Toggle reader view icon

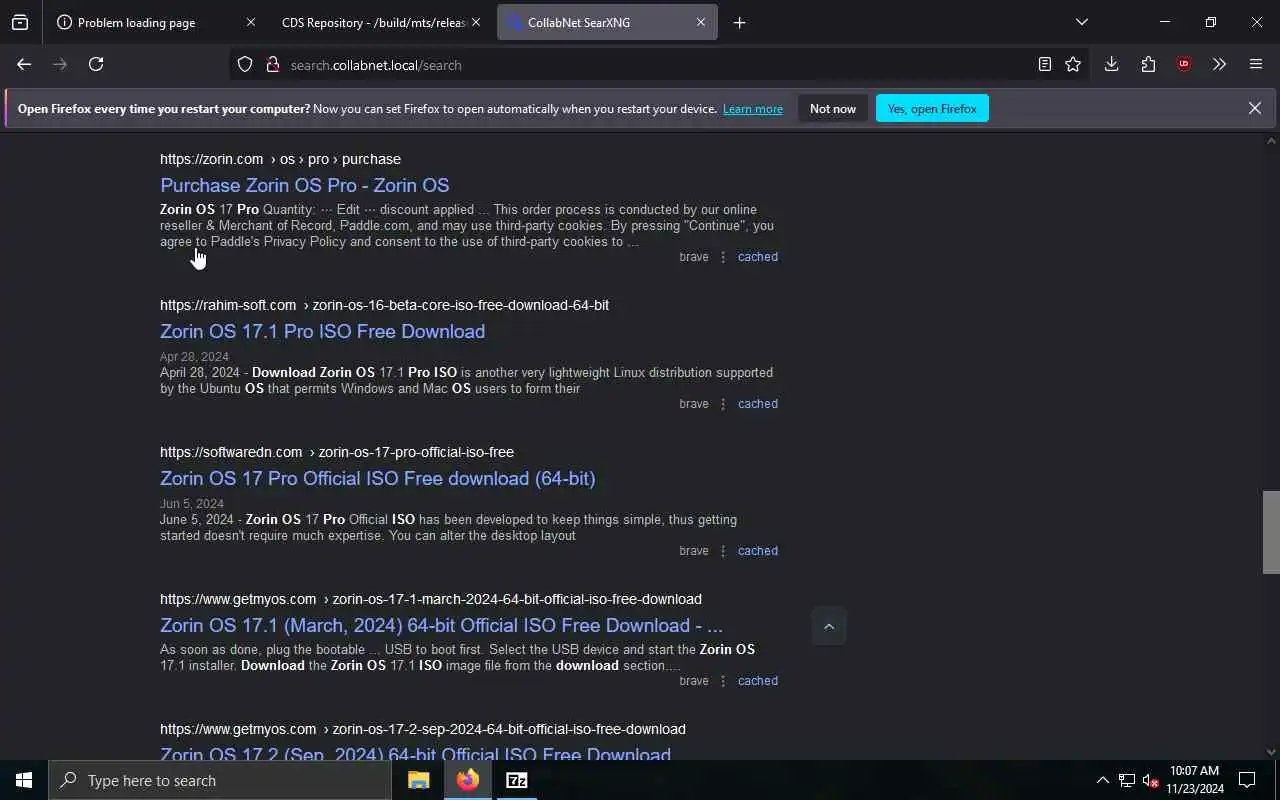click(1044, 64)
